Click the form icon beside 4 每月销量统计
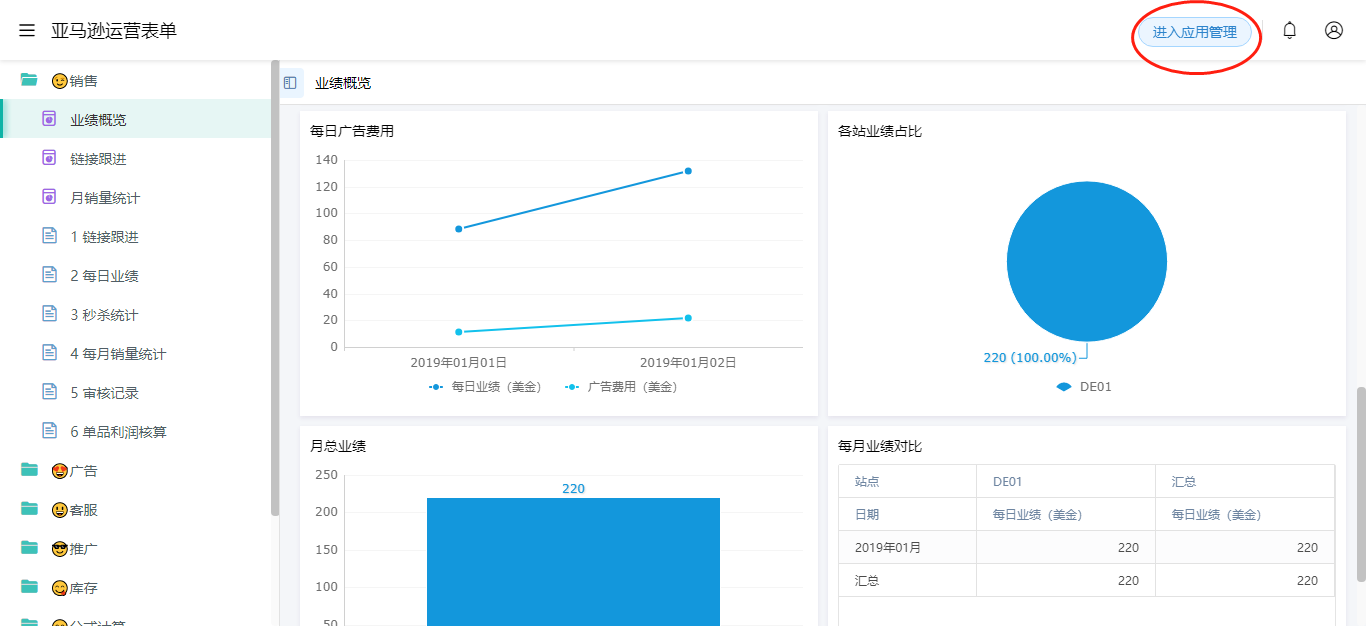 coord(49,353)
